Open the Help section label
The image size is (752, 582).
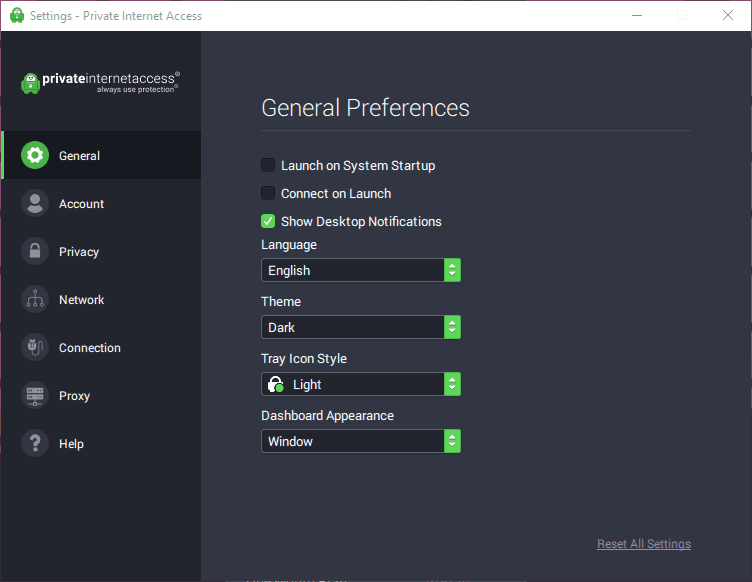pyautogui.click(x=71, y=444)
